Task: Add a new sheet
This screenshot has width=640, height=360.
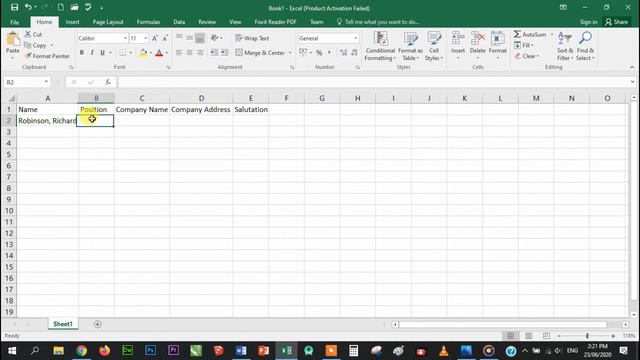Action: 98,324
